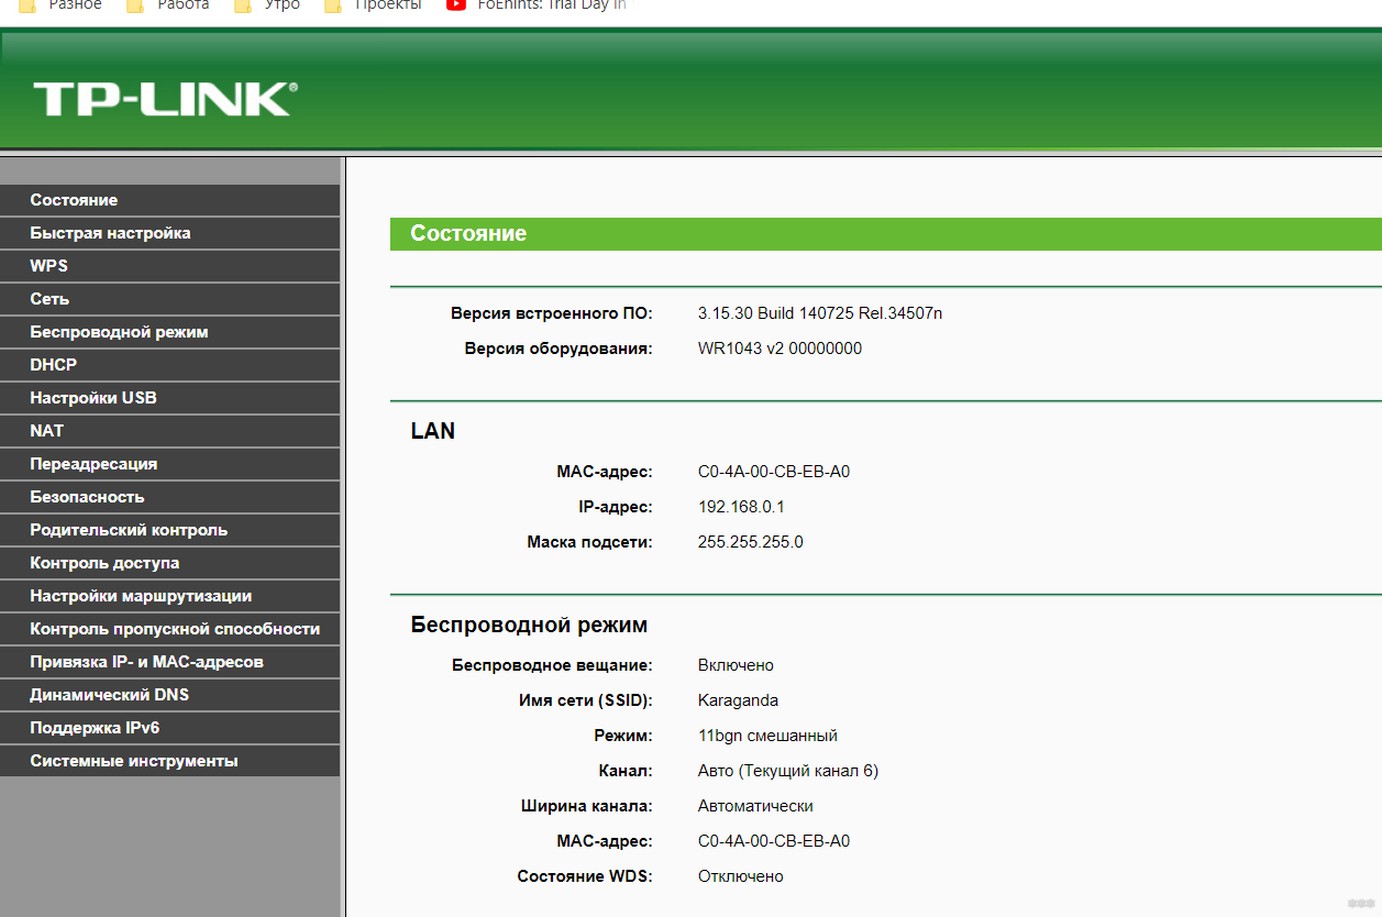Open the DHCP menu item
This screenshot has width=1382, height=917.
[x=170, y=365]
